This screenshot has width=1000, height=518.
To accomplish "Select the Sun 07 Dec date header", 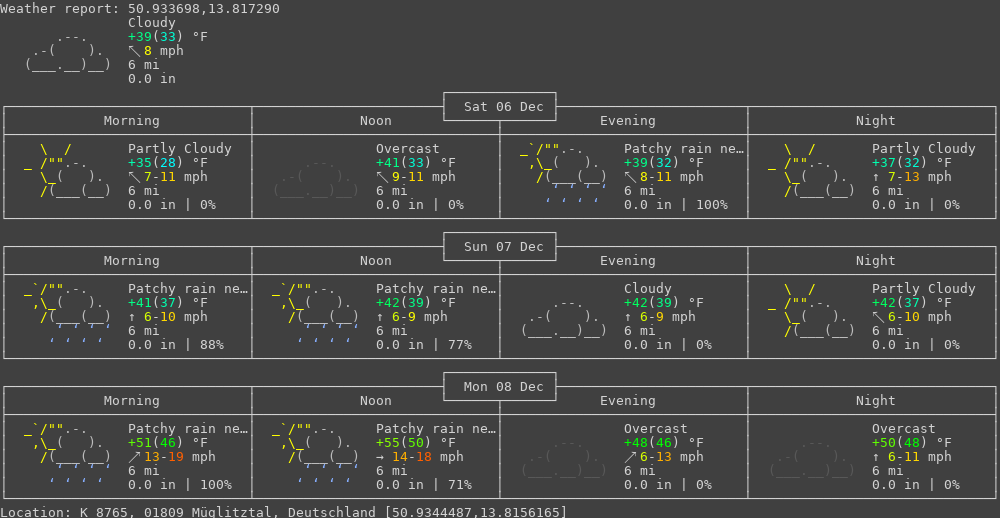I will coord(500,247).
